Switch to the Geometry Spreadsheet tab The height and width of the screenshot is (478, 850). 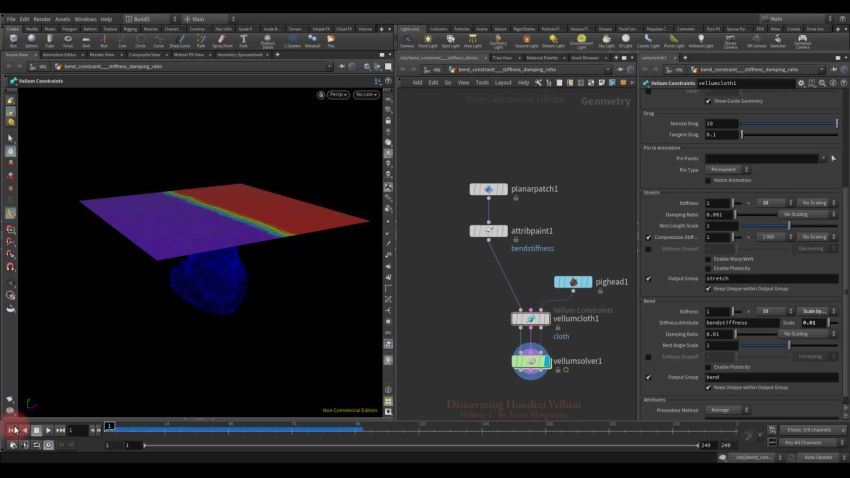coord(240,55)
